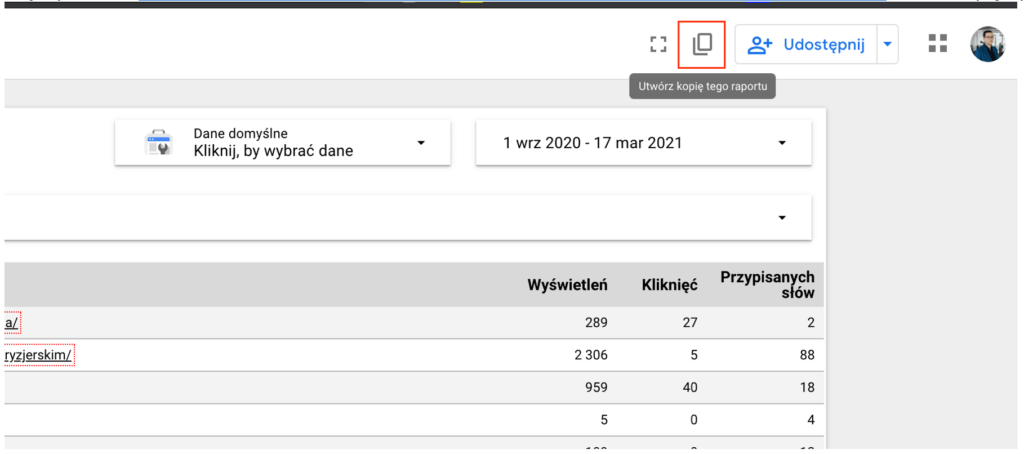This screenshot has height=454, width=1024.
Task: Open the user account avatar
Action: [987, 44]
